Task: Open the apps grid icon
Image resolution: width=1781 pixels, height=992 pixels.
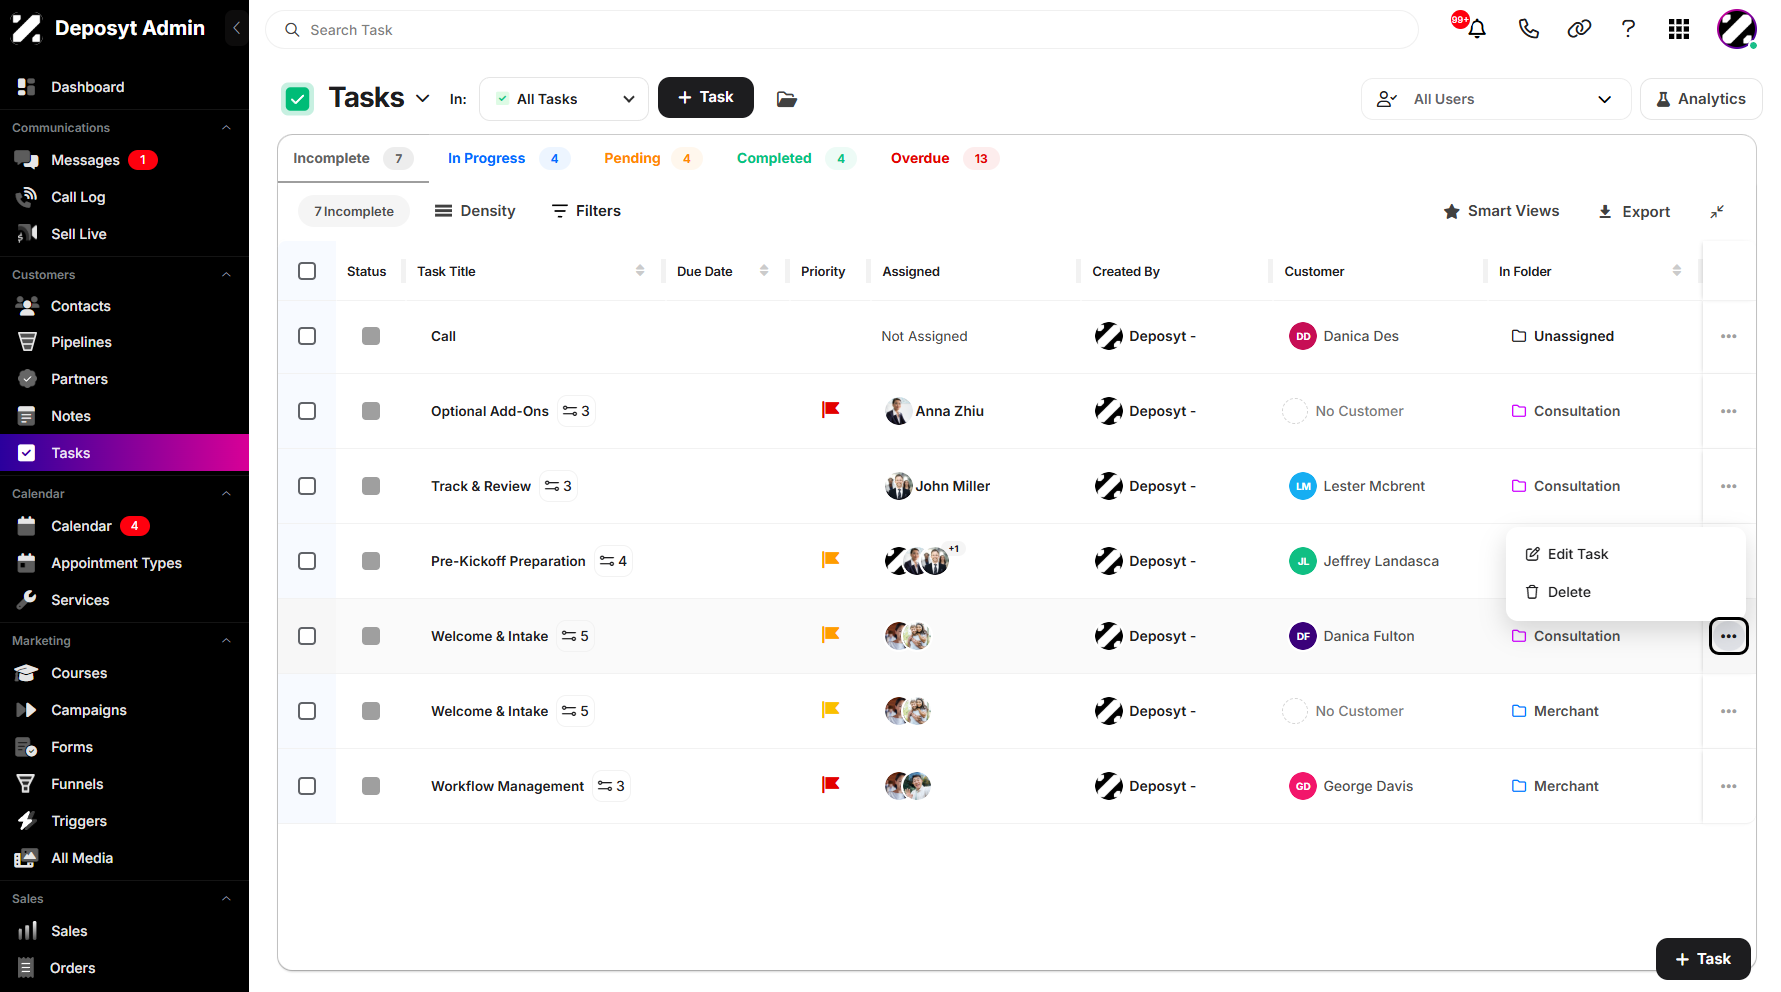Action: pyautogui.click(x=1679, y=29)
